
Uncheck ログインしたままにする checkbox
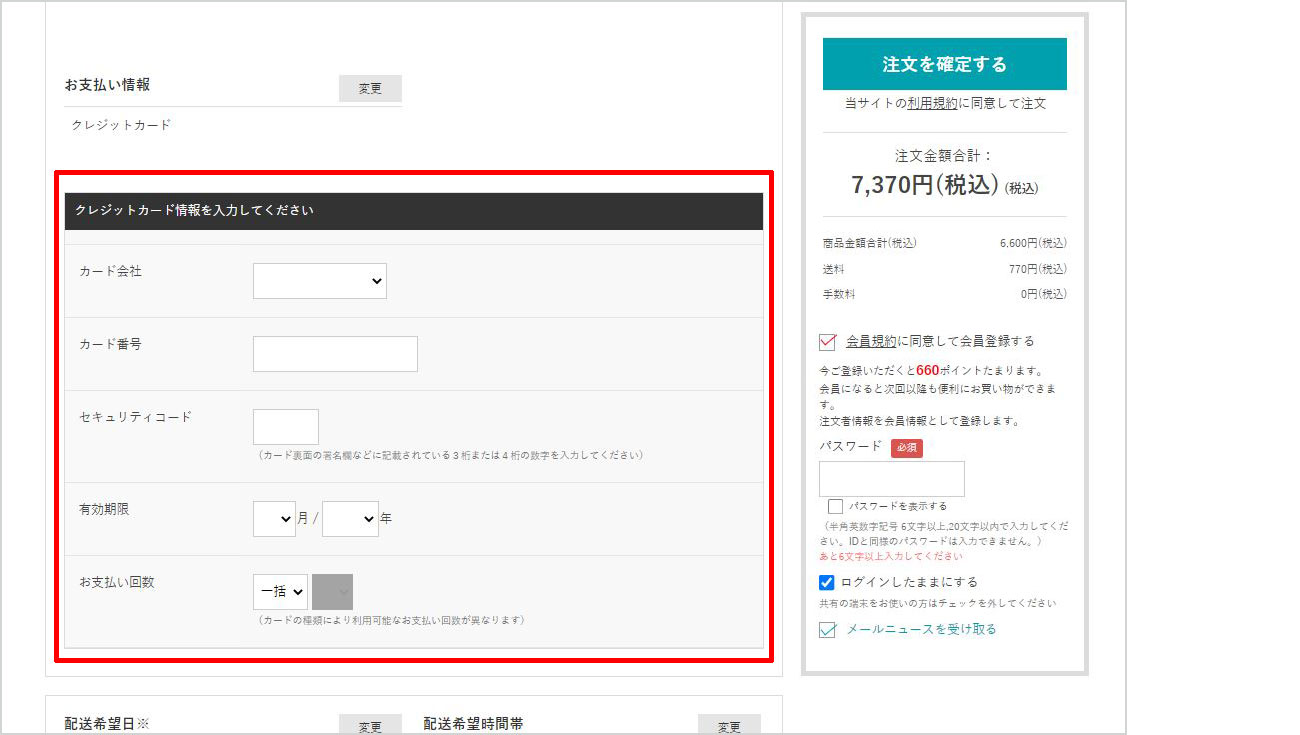tap(827, 583)
